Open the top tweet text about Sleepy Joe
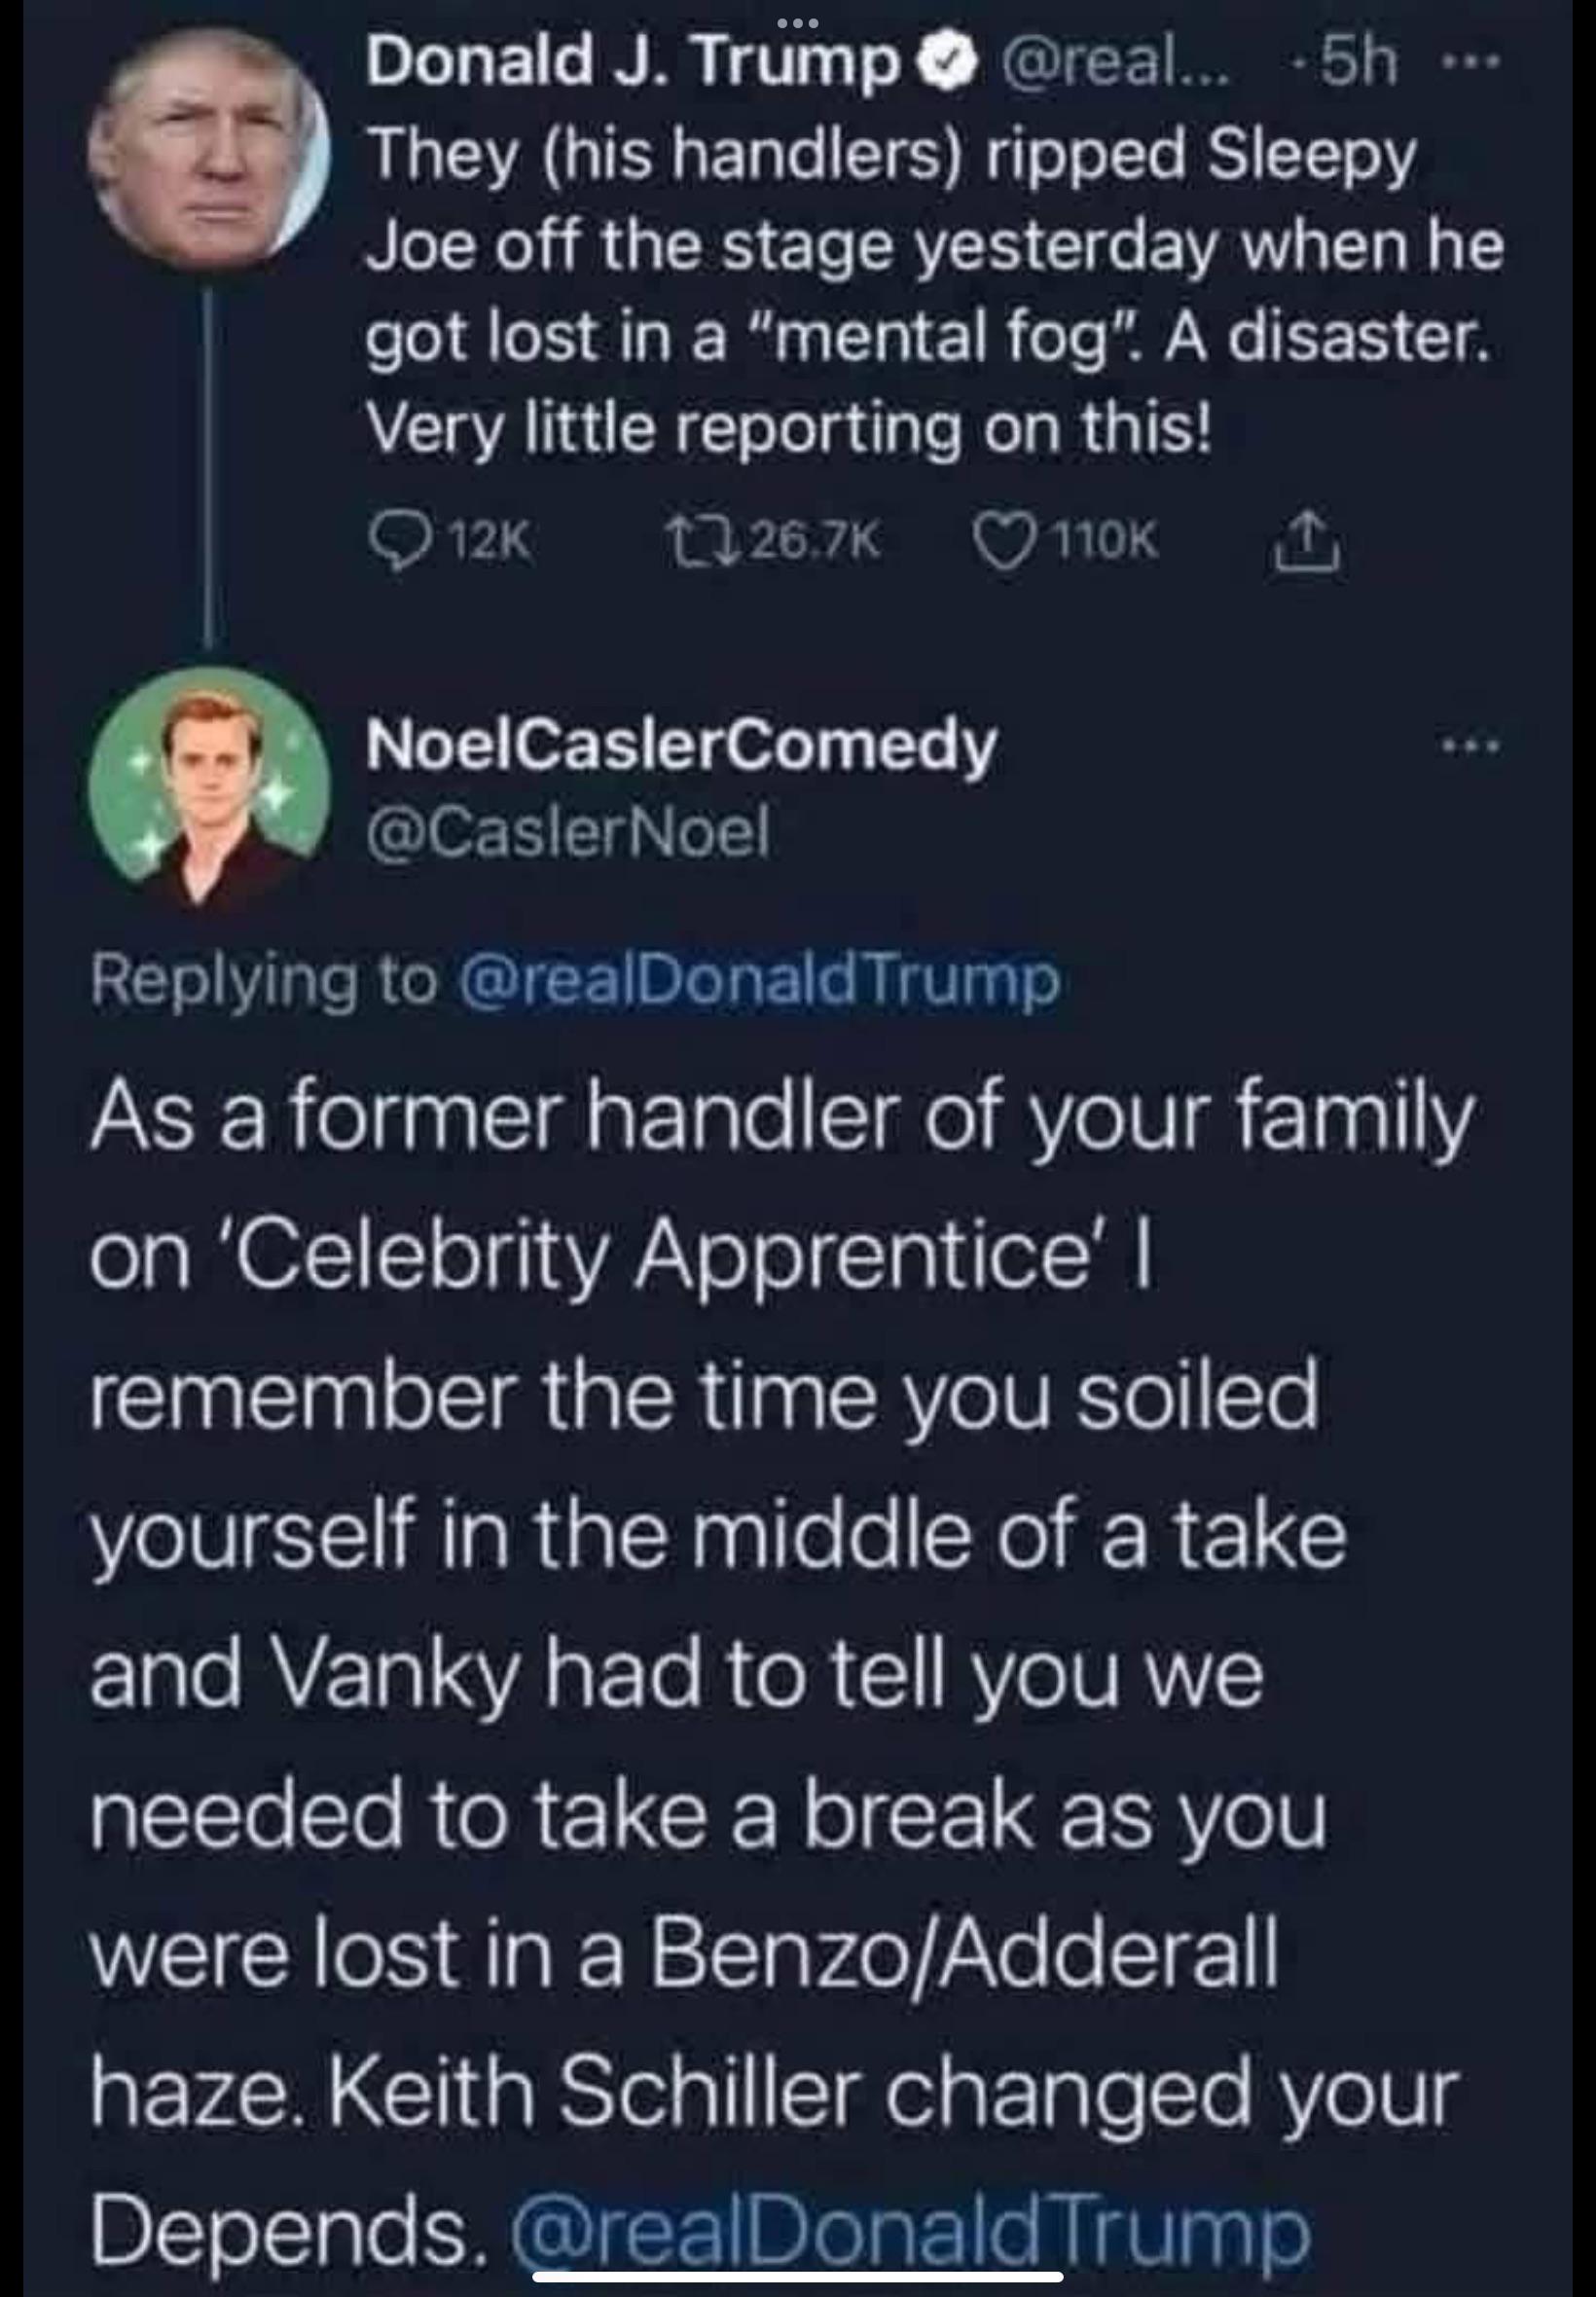Screen dimensions: 1596x2297 (934, 293)
